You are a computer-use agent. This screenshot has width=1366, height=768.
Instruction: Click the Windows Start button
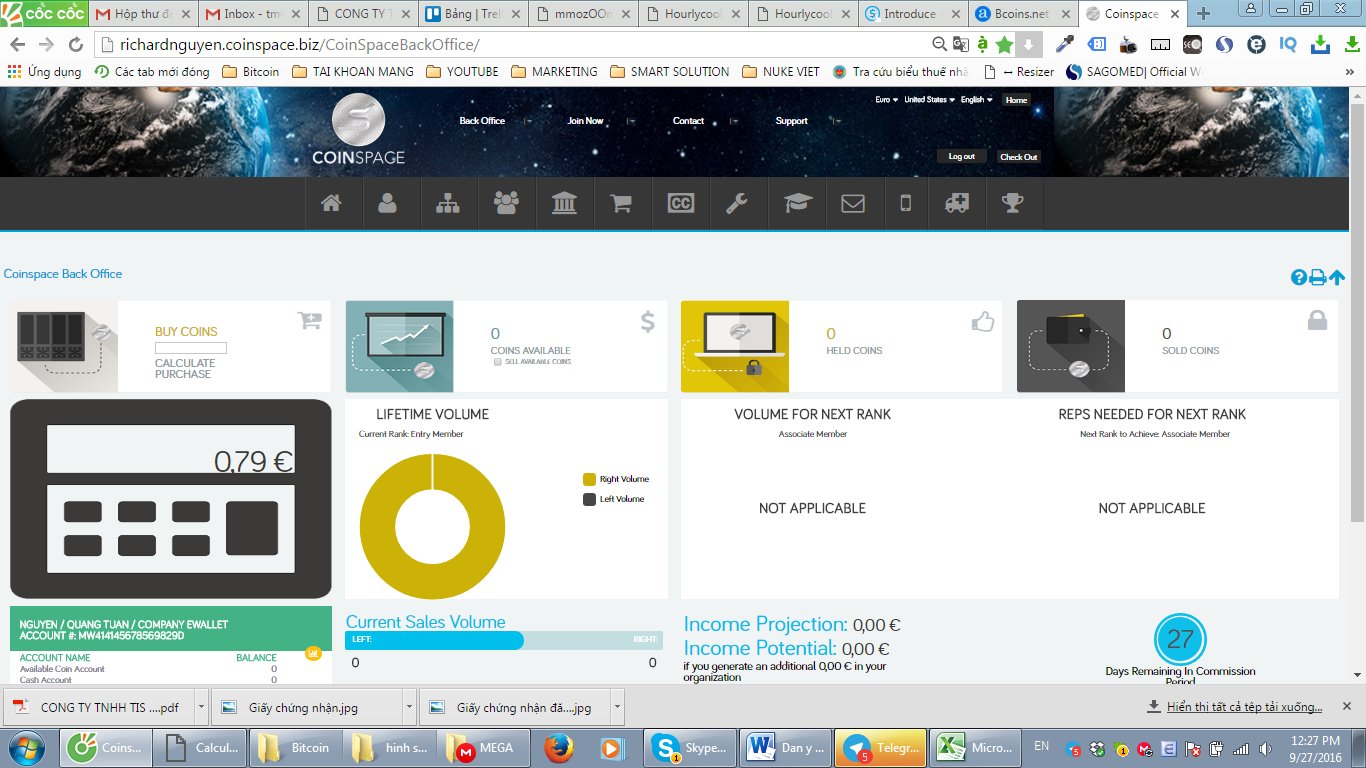coord(27,747)
